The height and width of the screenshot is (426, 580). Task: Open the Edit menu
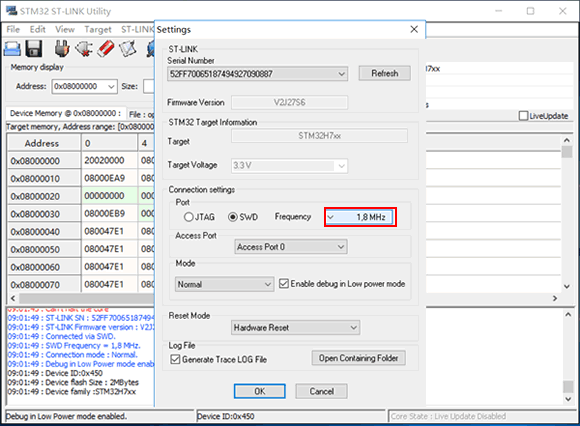(x=37, y=29)
